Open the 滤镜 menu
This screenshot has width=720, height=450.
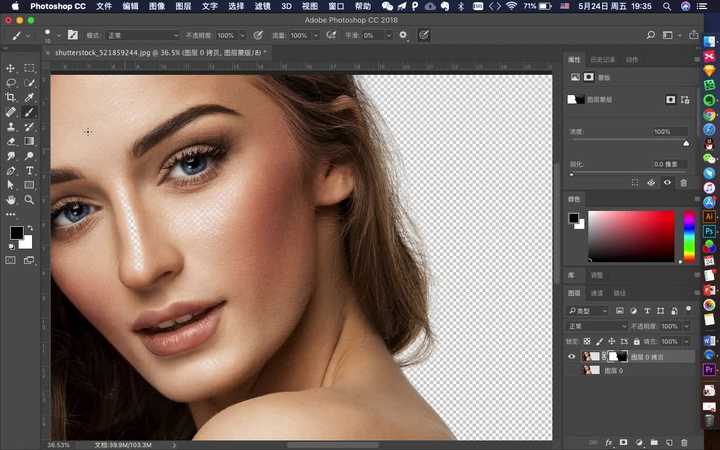tap(263, 6)
